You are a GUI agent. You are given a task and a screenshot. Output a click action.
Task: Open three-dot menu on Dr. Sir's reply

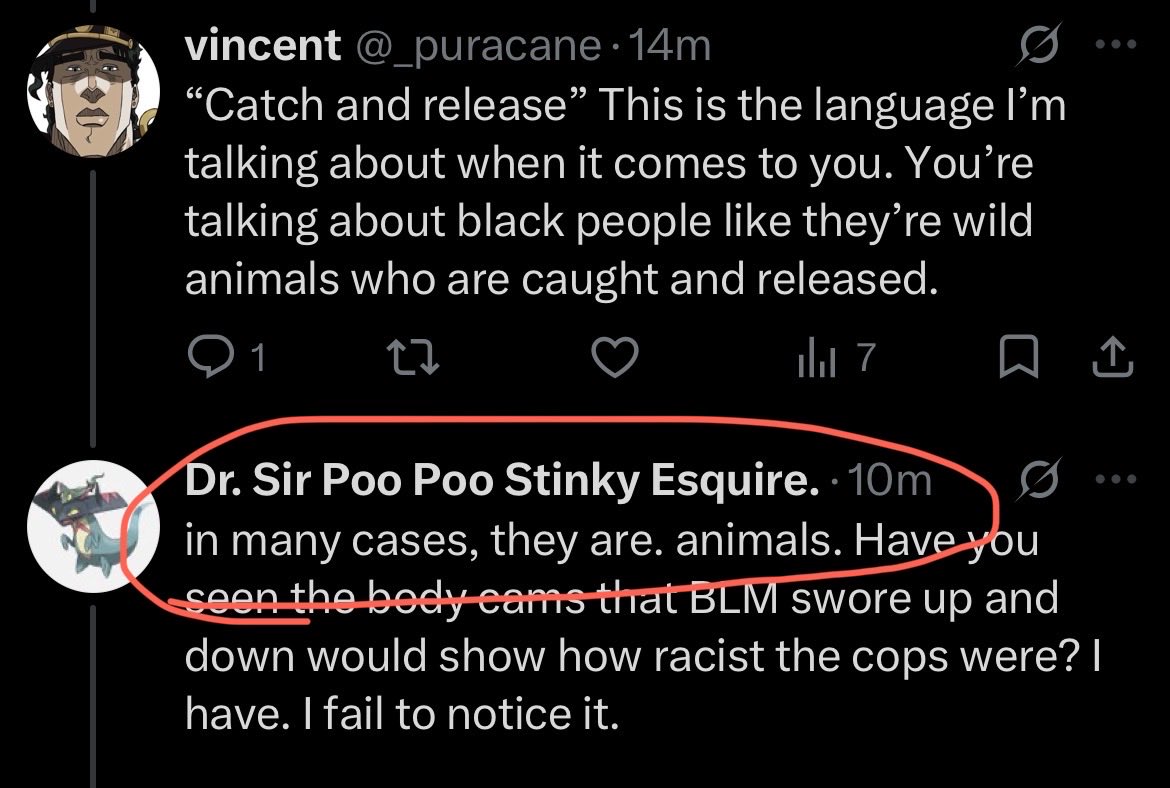click(1116, 478)
